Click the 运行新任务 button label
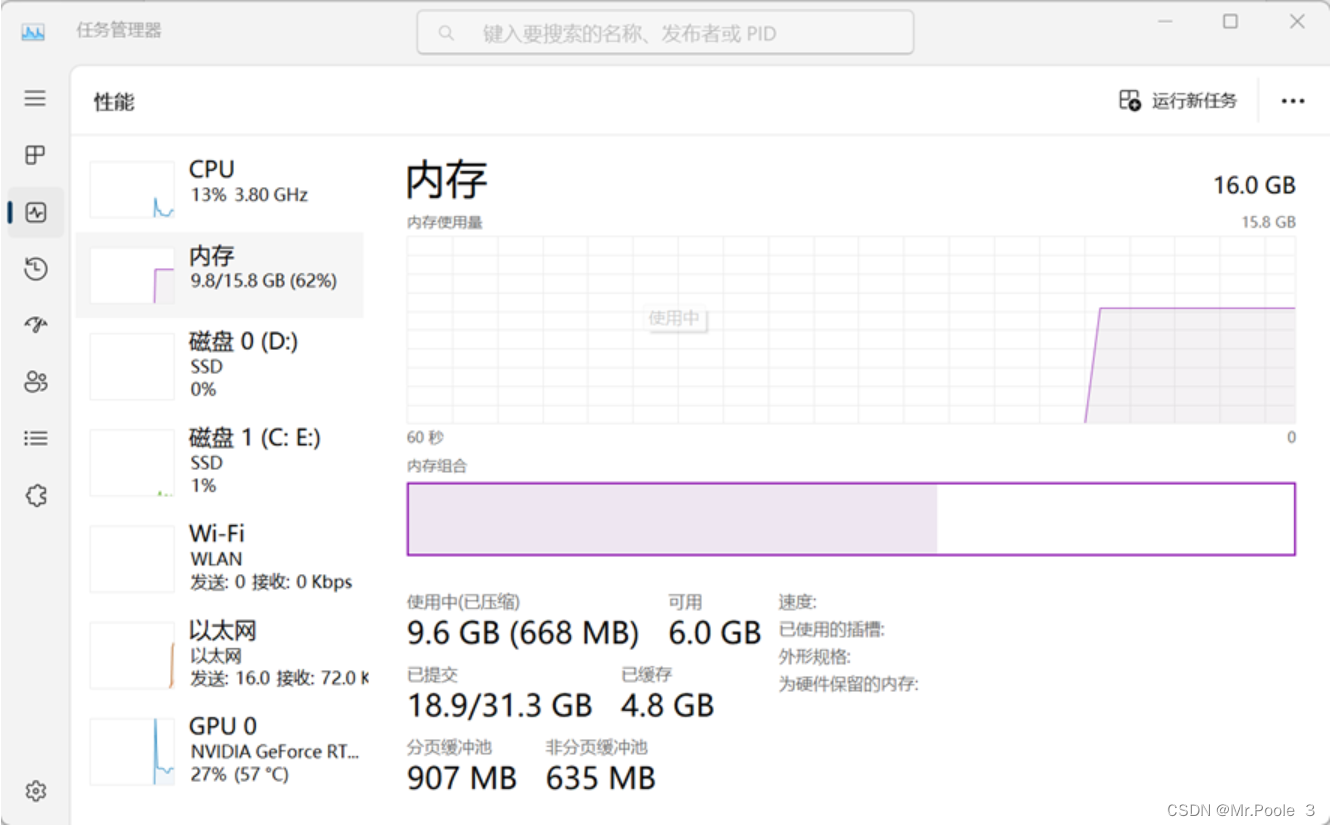The height and width of the screenshot is (826, 1330). point(1194,101)
